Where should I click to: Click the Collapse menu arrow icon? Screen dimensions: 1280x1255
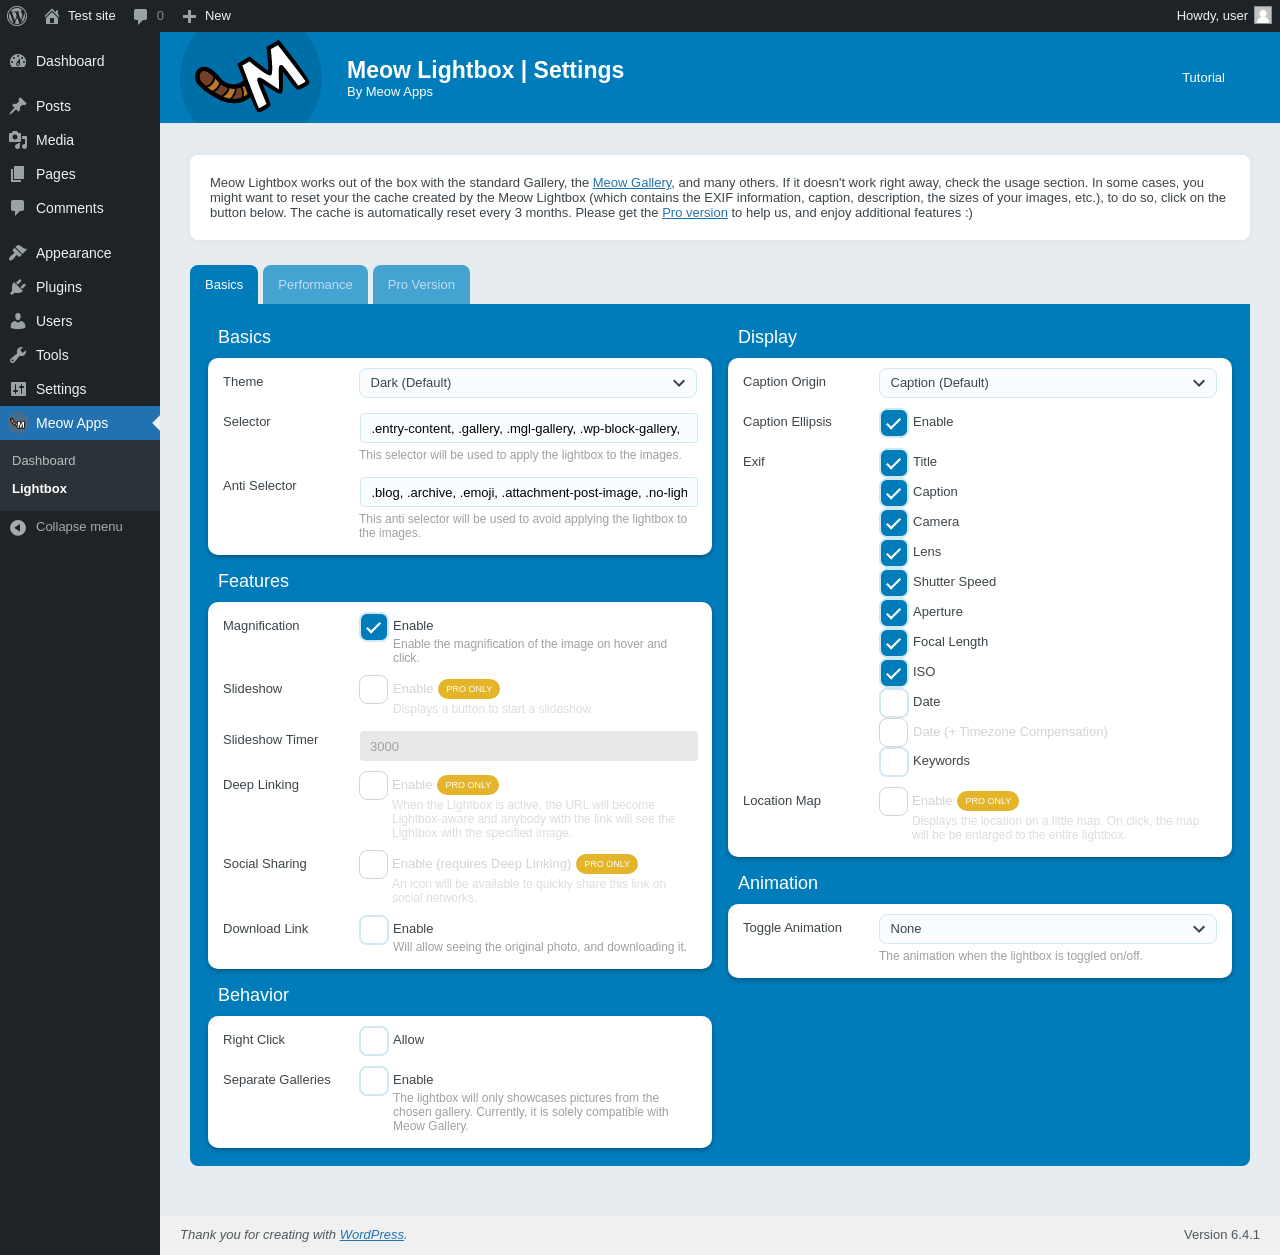click(18, 527)
